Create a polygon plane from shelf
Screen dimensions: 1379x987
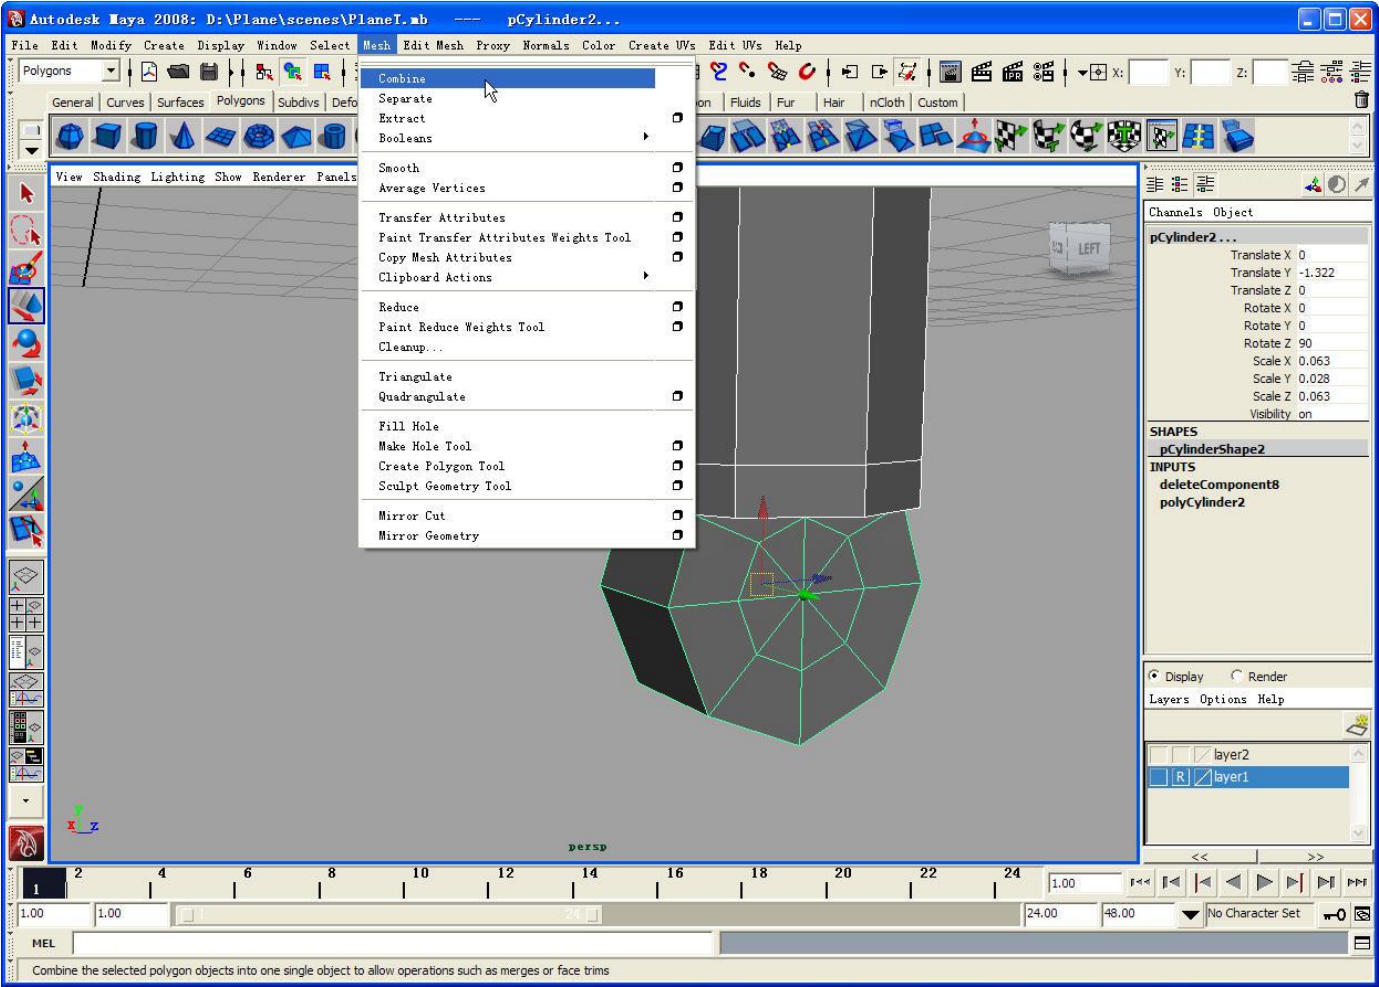220,136
